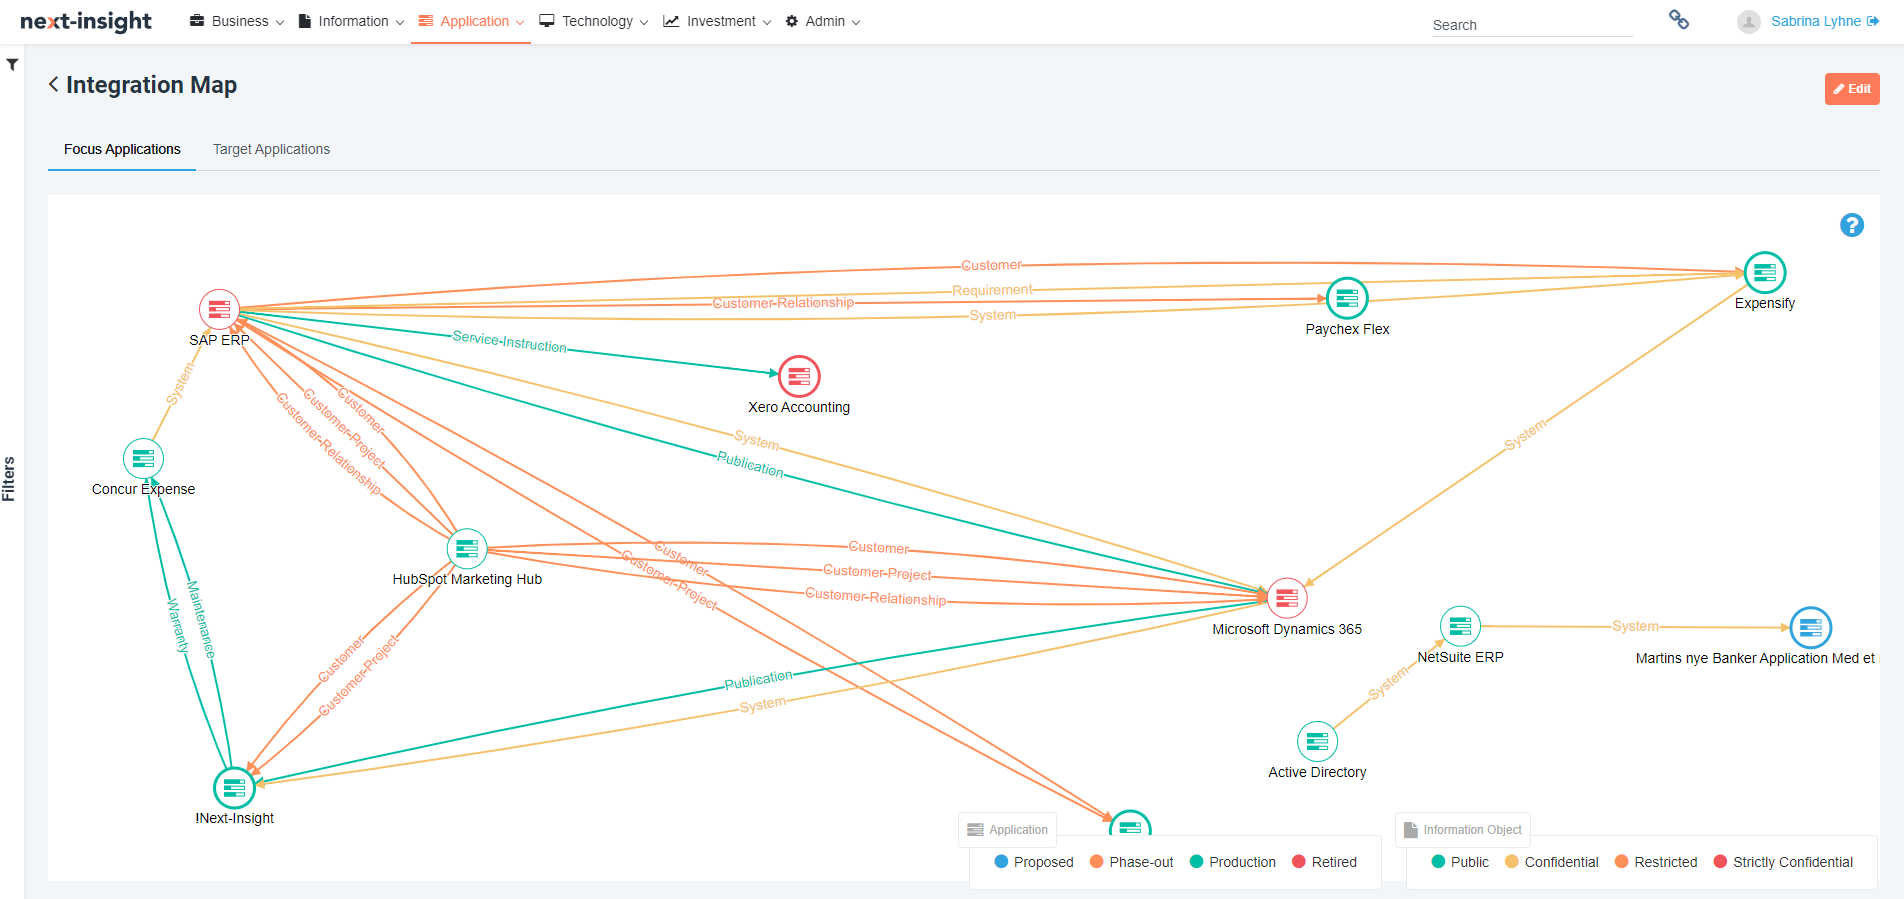Click the Production green legend dot

(x=1196, y=861)
